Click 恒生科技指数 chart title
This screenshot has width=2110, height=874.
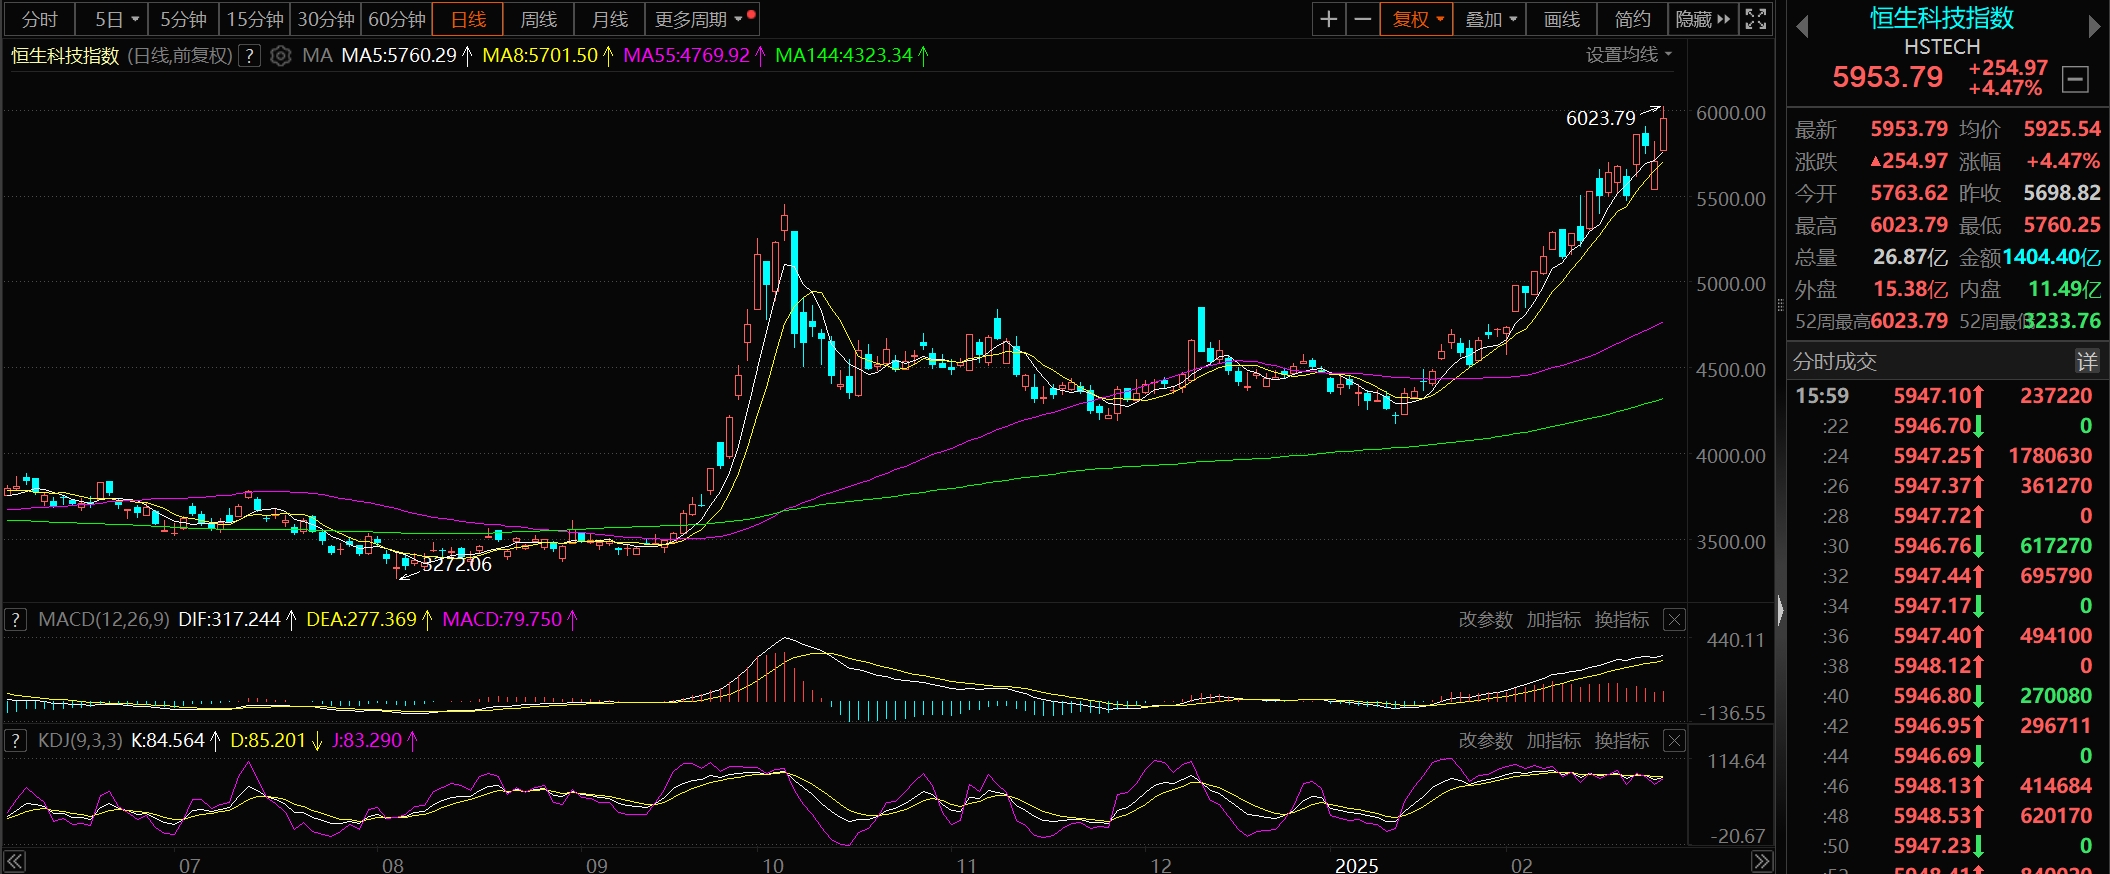tap(65, 56)
